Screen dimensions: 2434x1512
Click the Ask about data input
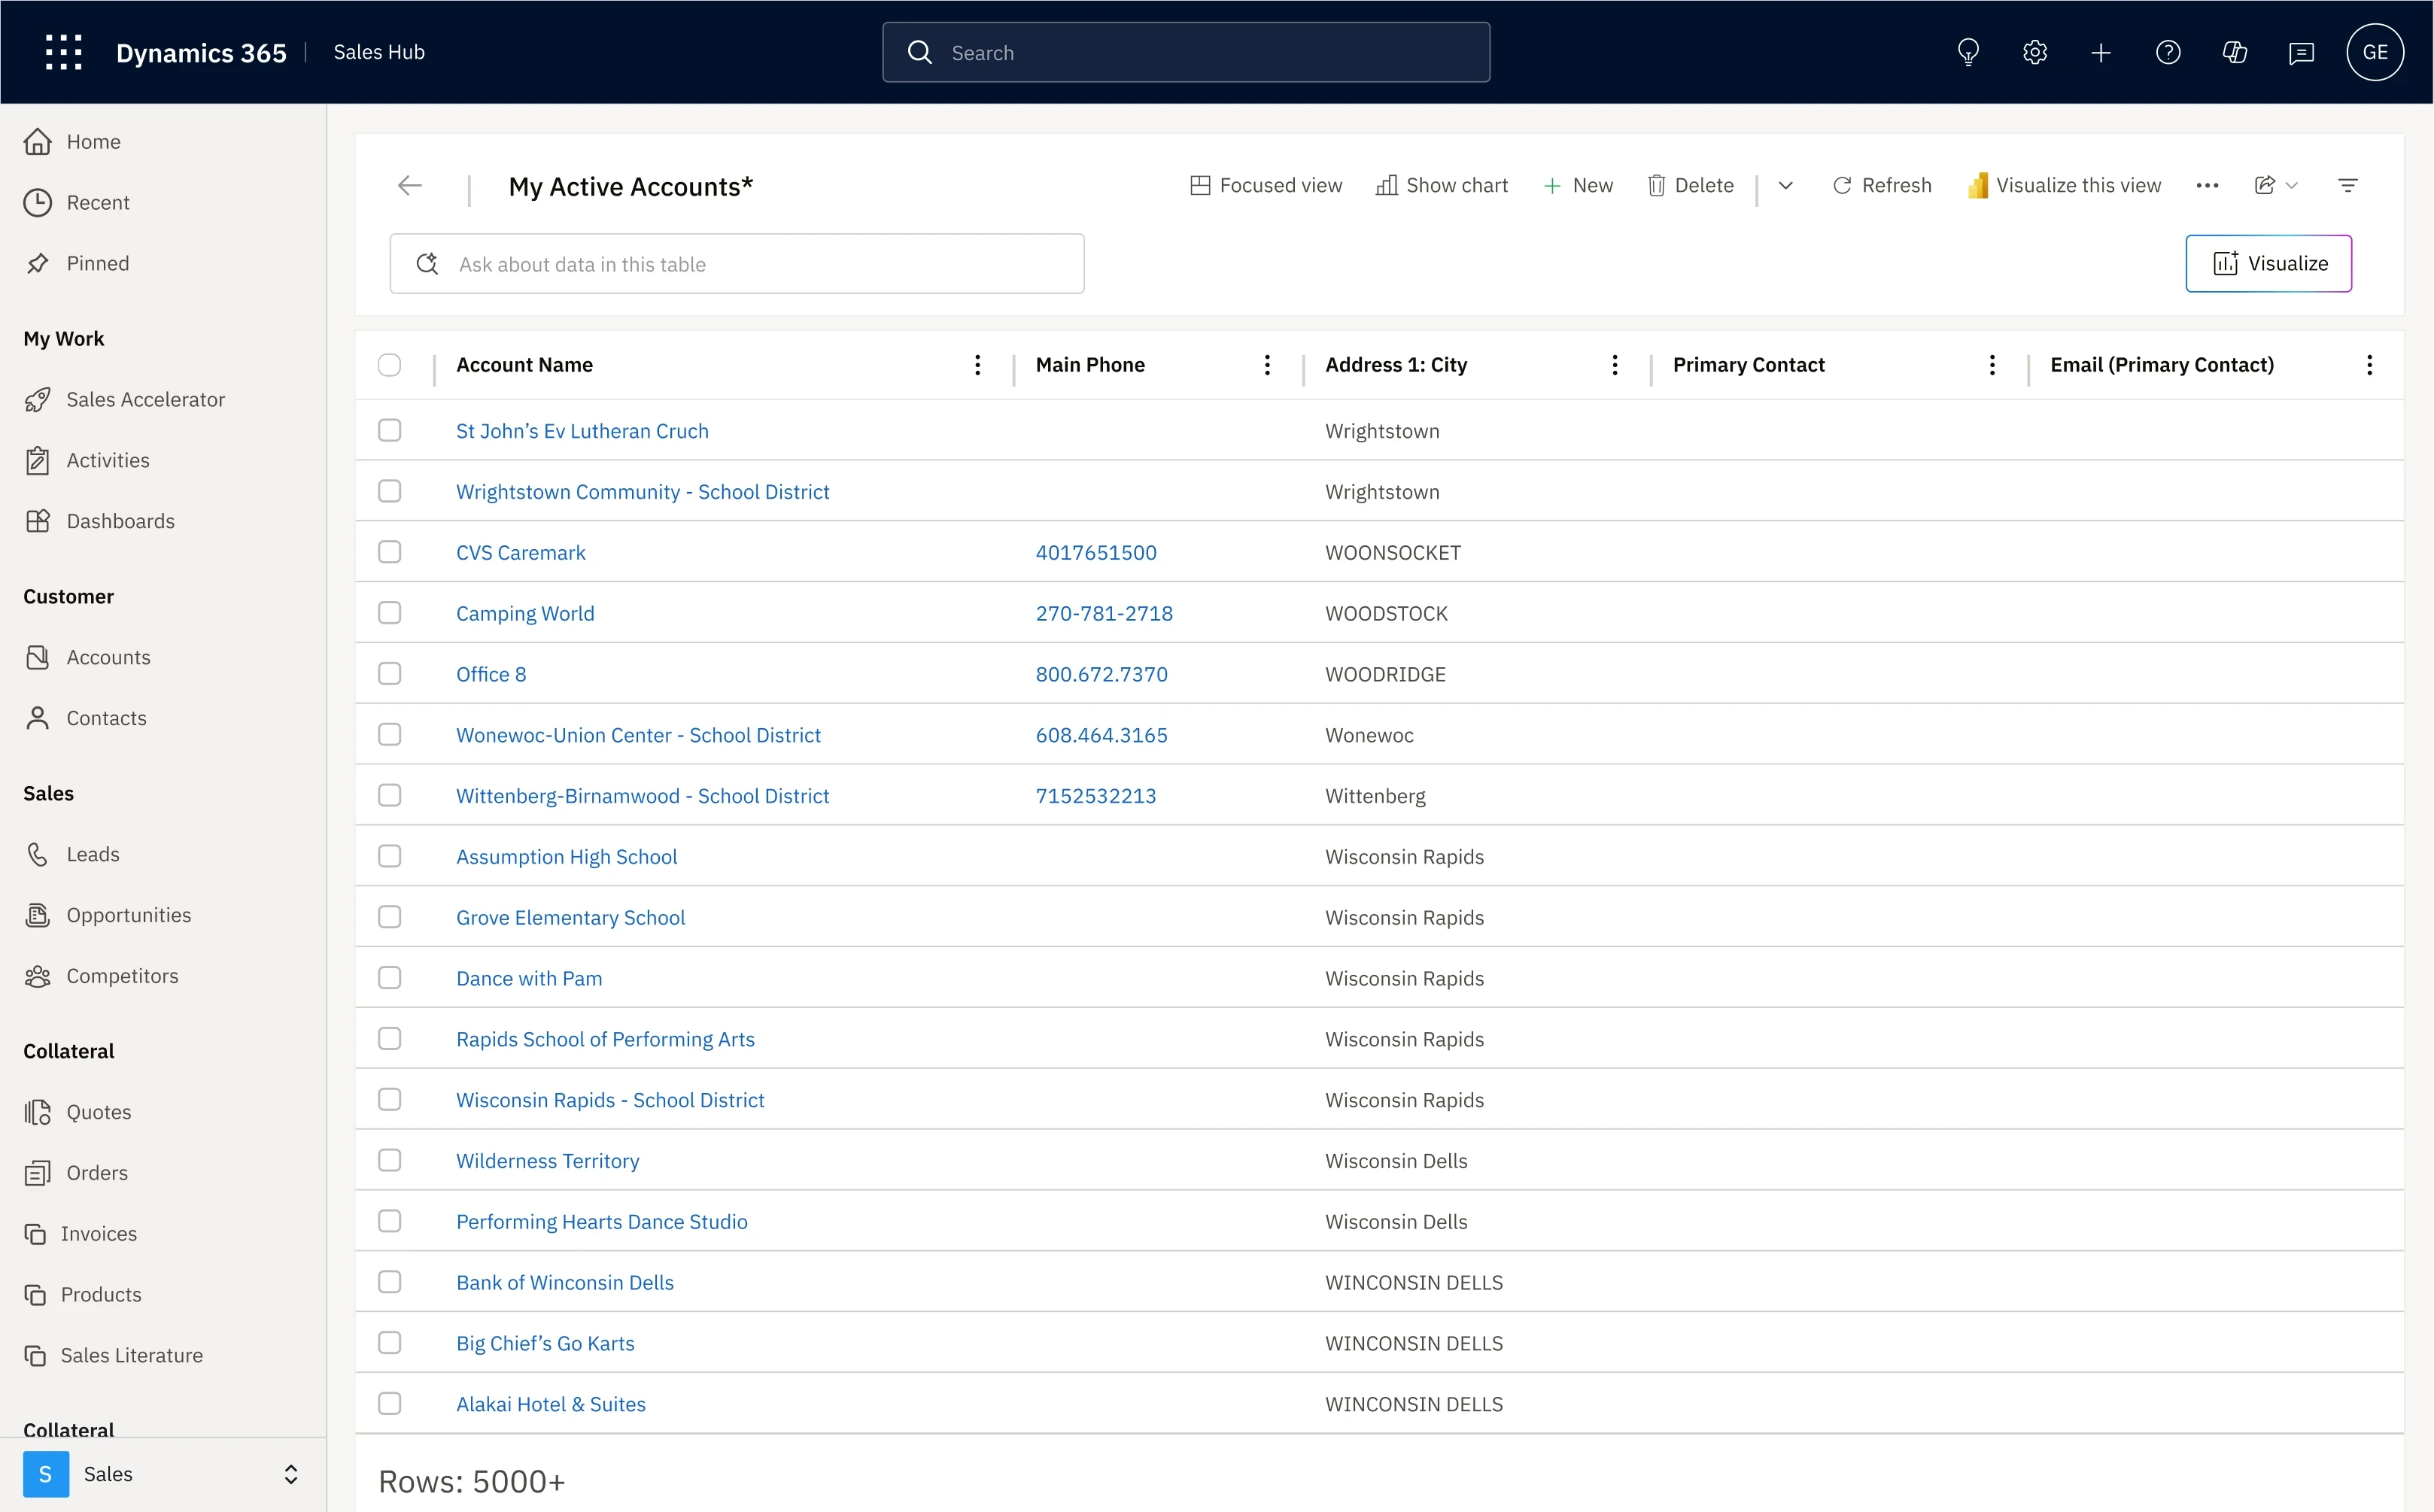point(737,264)
